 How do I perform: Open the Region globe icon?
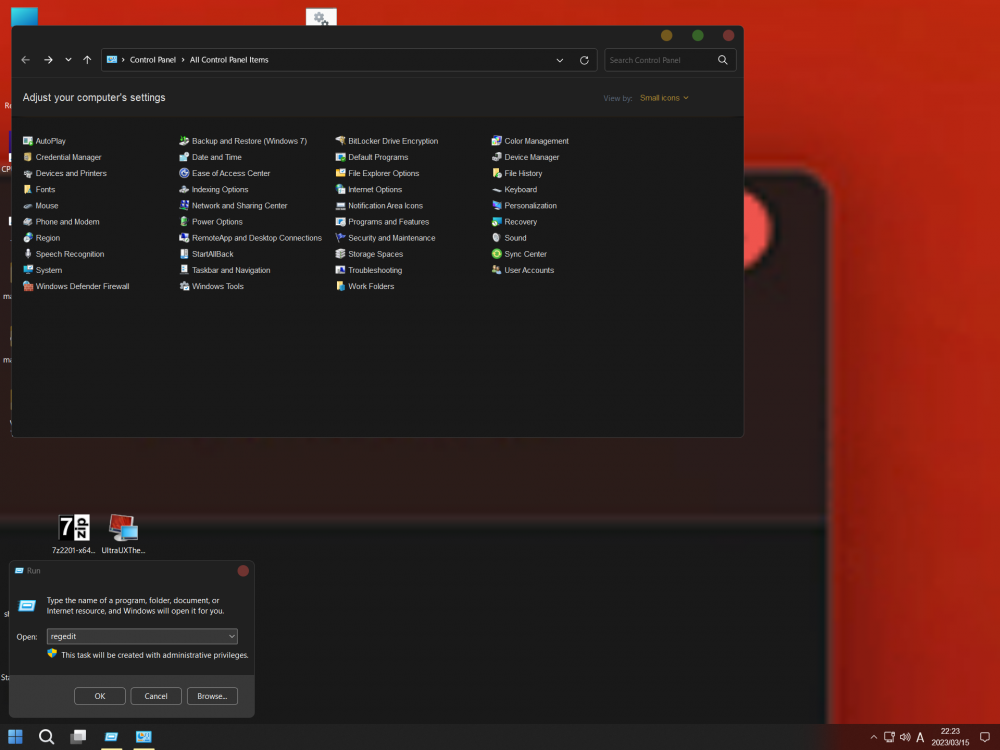(27, 238)
